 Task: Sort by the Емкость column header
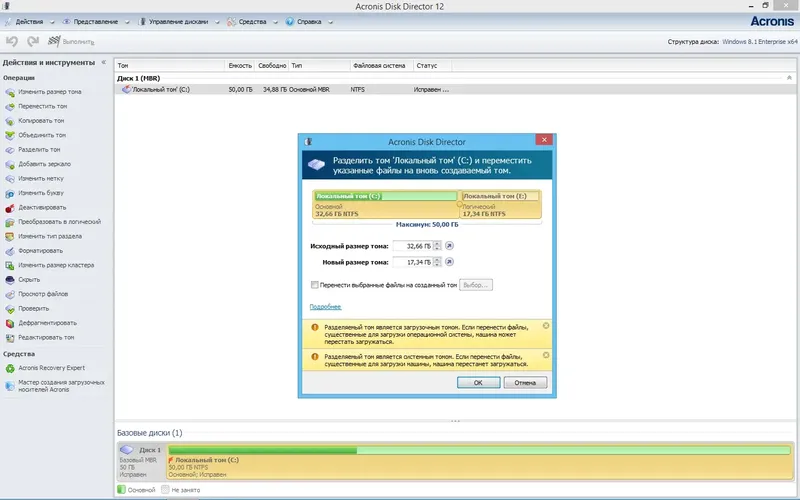[240, 65]
